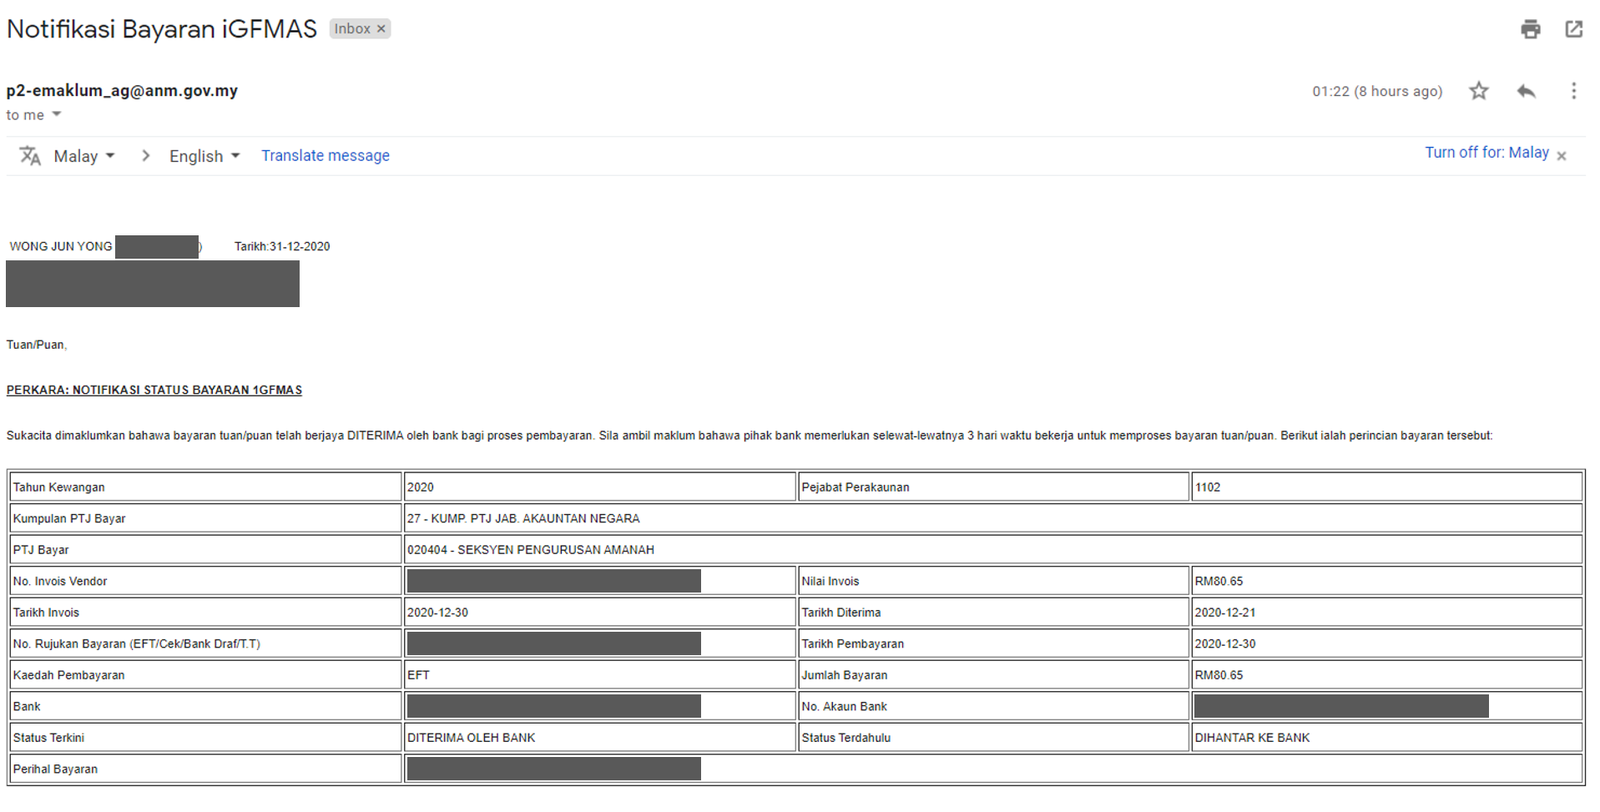Image resolution: width=1600 pixels, height=812 pixels.
Task: Click the timestamp 01:22 (8 hours ago)
Action: [1377, 91]
